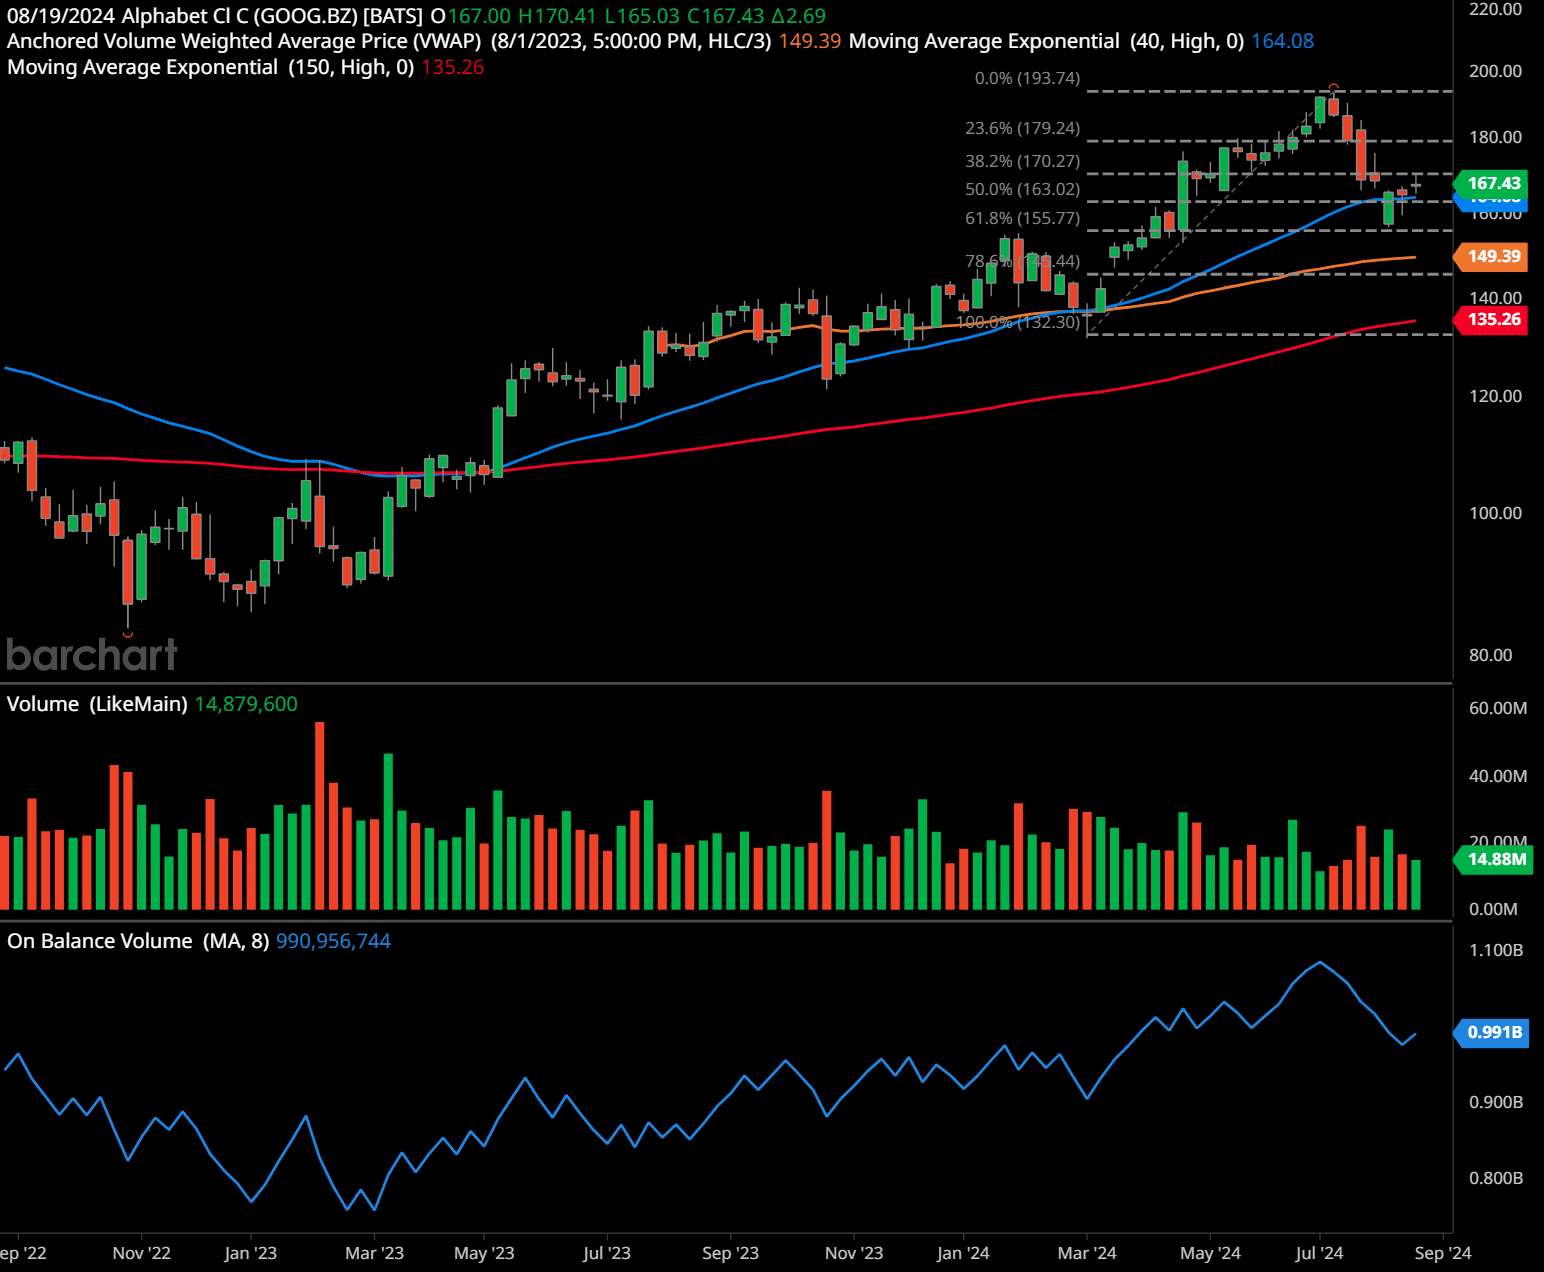Click the 80.00 price axis label

coord(1490,655)
